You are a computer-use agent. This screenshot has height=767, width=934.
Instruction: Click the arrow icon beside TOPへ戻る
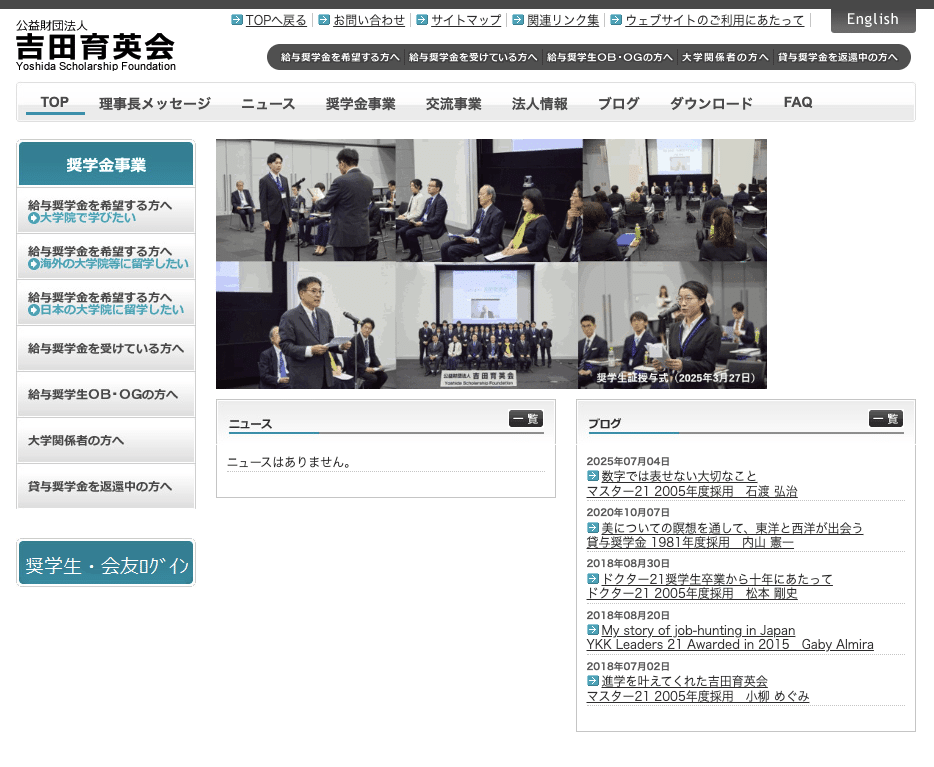[236, 20]
